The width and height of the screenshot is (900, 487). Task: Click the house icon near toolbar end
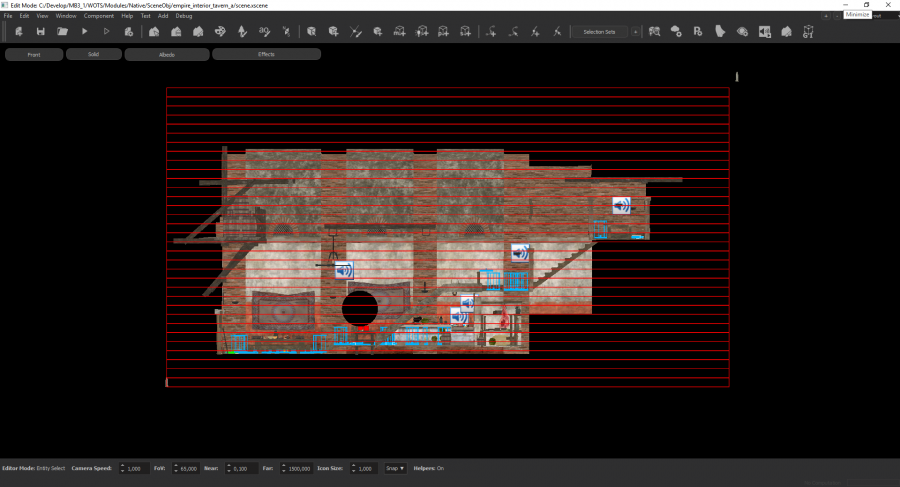[786, 32]
